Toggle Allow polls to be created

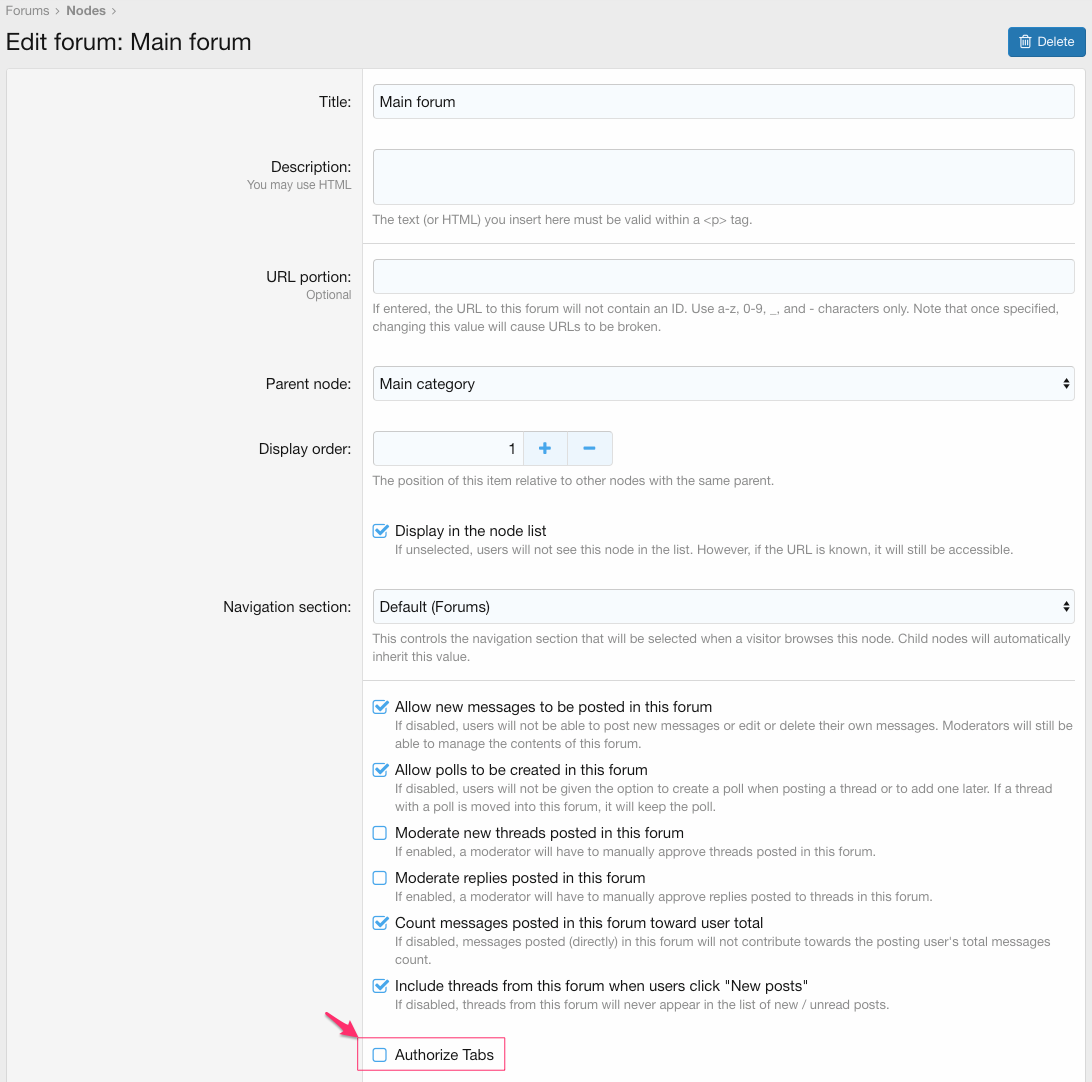point(380,770)
